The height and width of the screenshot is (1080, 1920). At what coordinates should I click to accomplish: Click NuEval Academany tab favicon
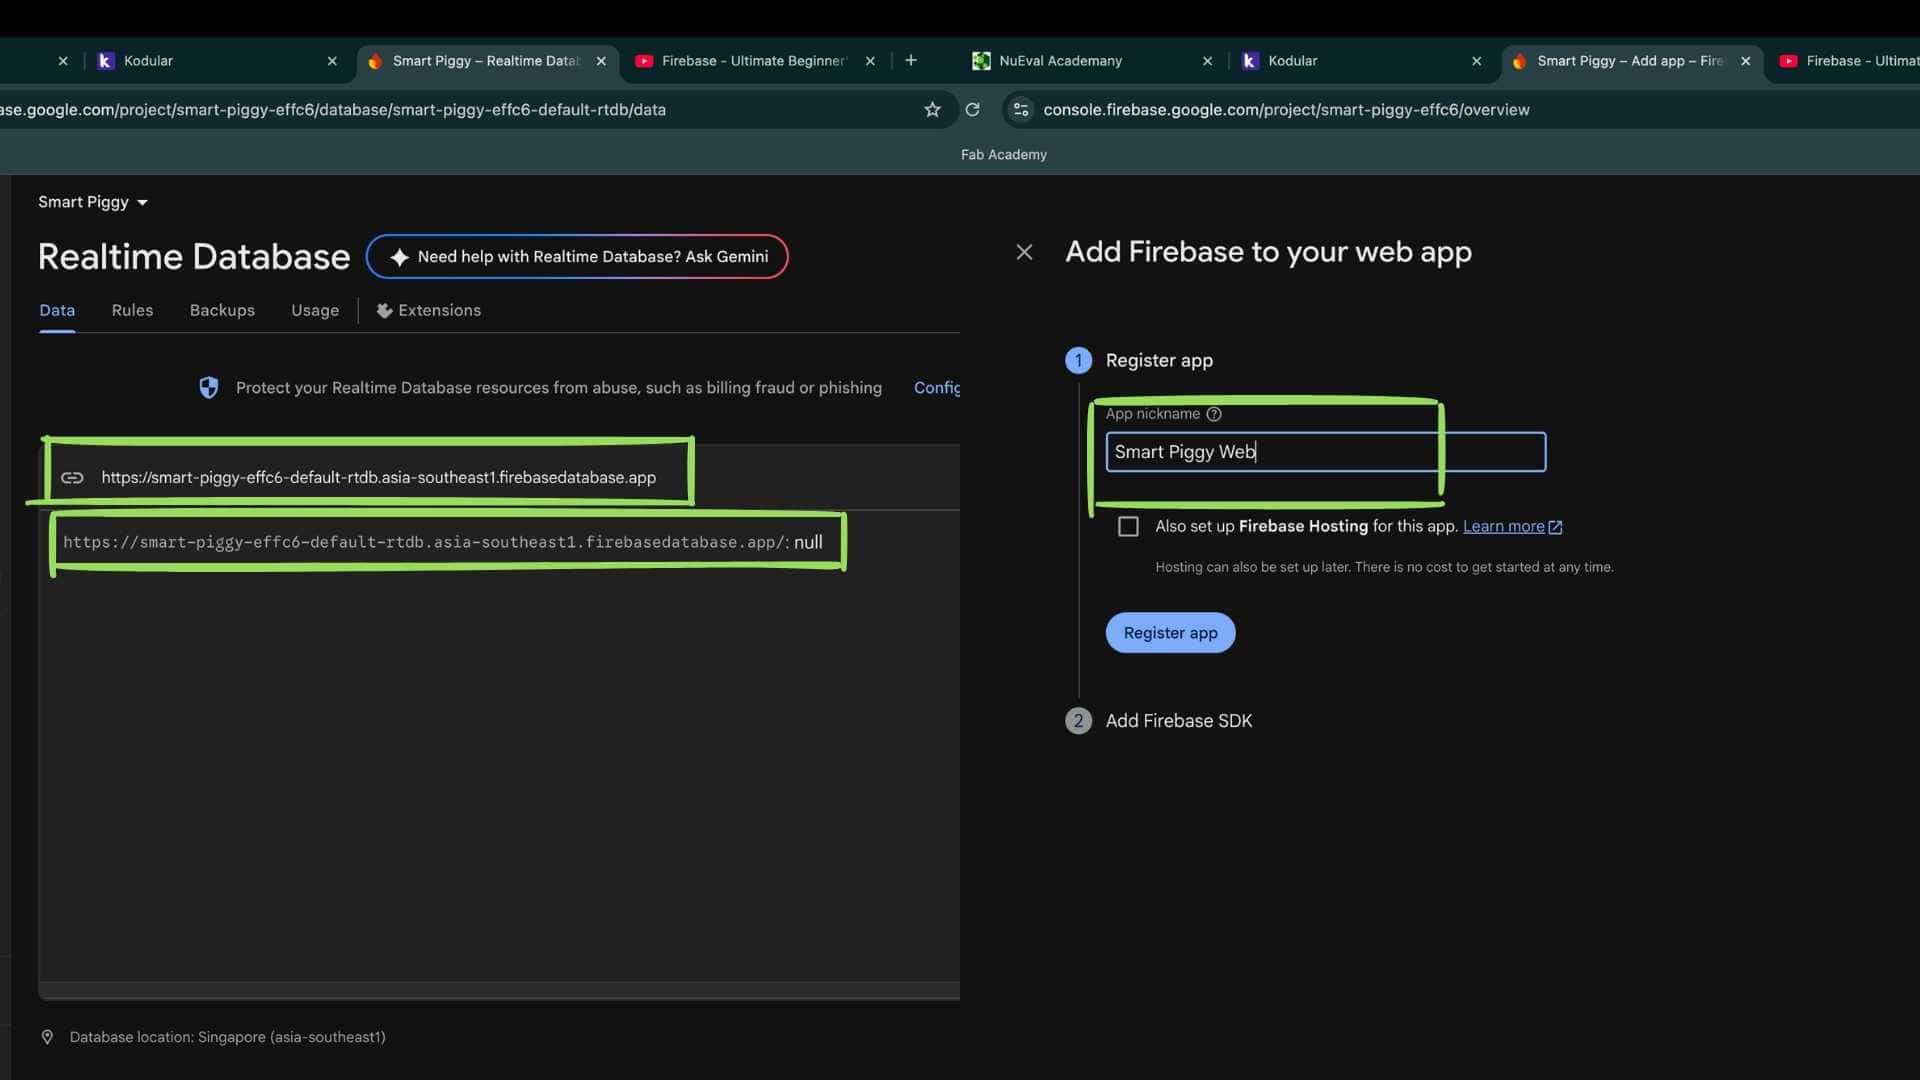coord(981,61)
